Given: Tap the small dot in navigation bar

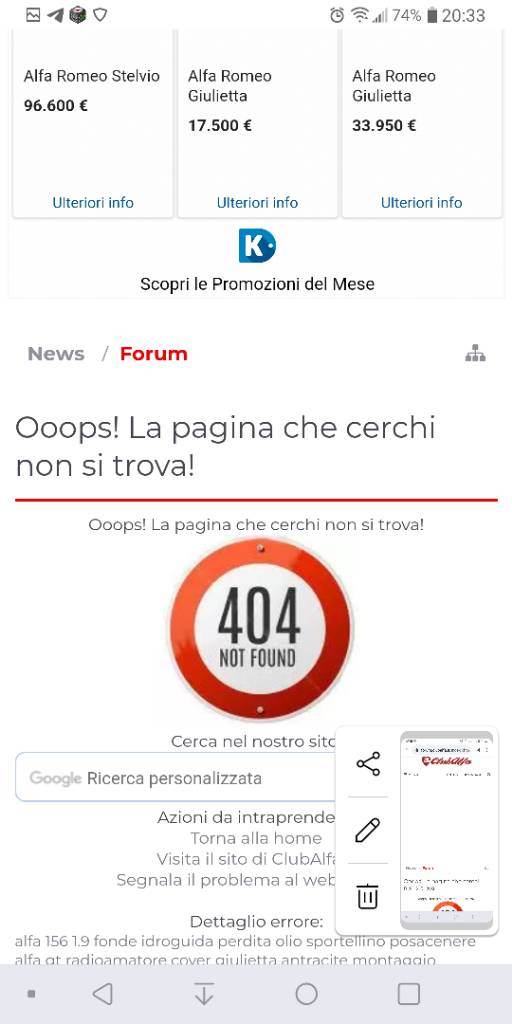Looking at the screenshot, I should tap(31, 994).
